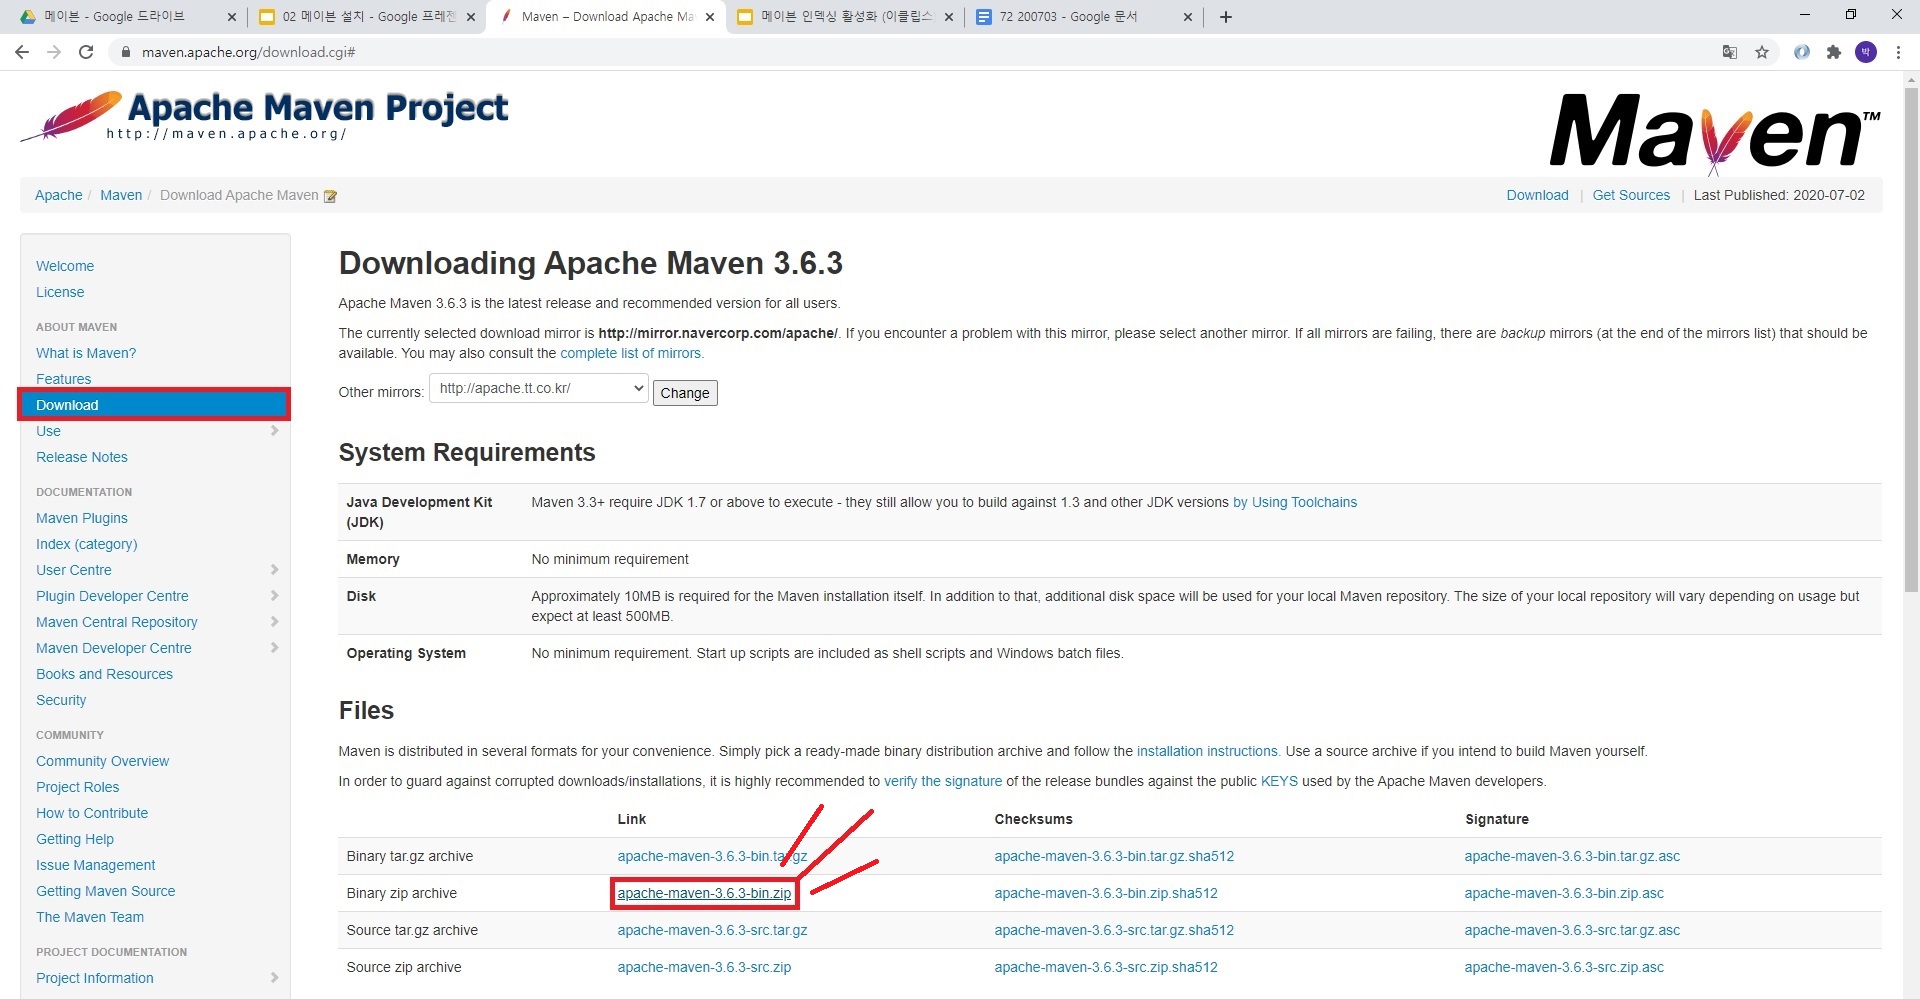Download apache-maven-3.6.3-bin.zip
1920x999 pixels.
(x=704, y=893)
